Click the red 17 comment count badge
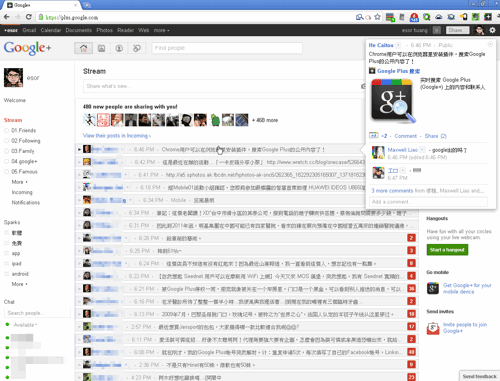500x381 pixels. tap(411, 326)
